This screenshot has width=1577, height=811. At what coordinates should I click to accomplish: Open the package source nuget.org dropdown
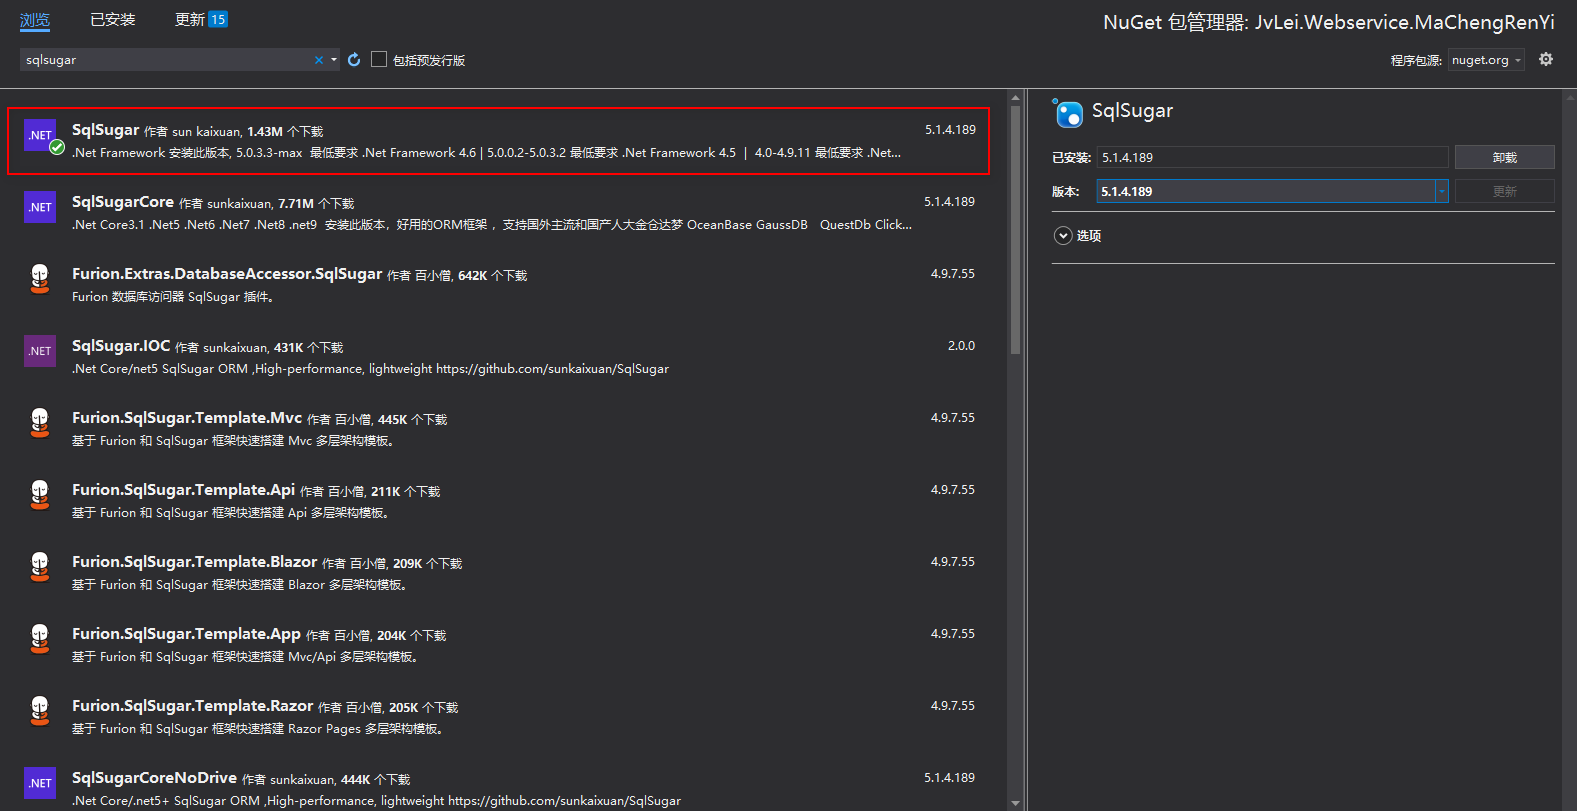coord(1486,60)
